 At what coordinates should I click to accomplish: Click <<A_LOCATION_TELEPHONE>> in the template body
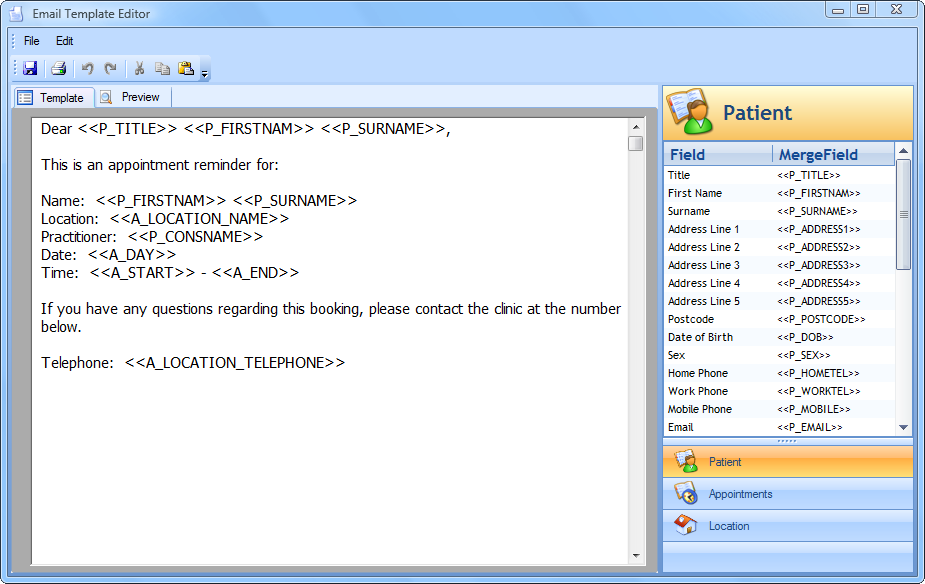235,363
